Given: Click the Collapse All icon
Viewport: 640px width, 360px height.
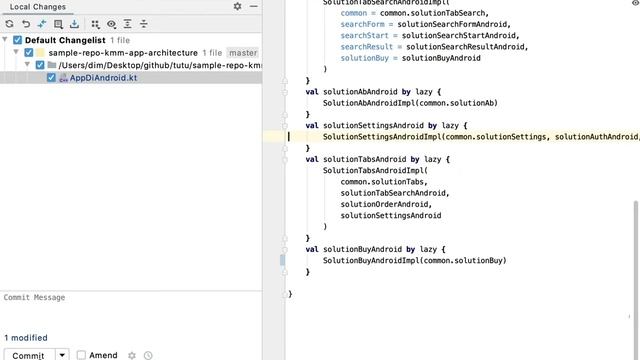Looking at the screenshot, I should pos(144,24).
